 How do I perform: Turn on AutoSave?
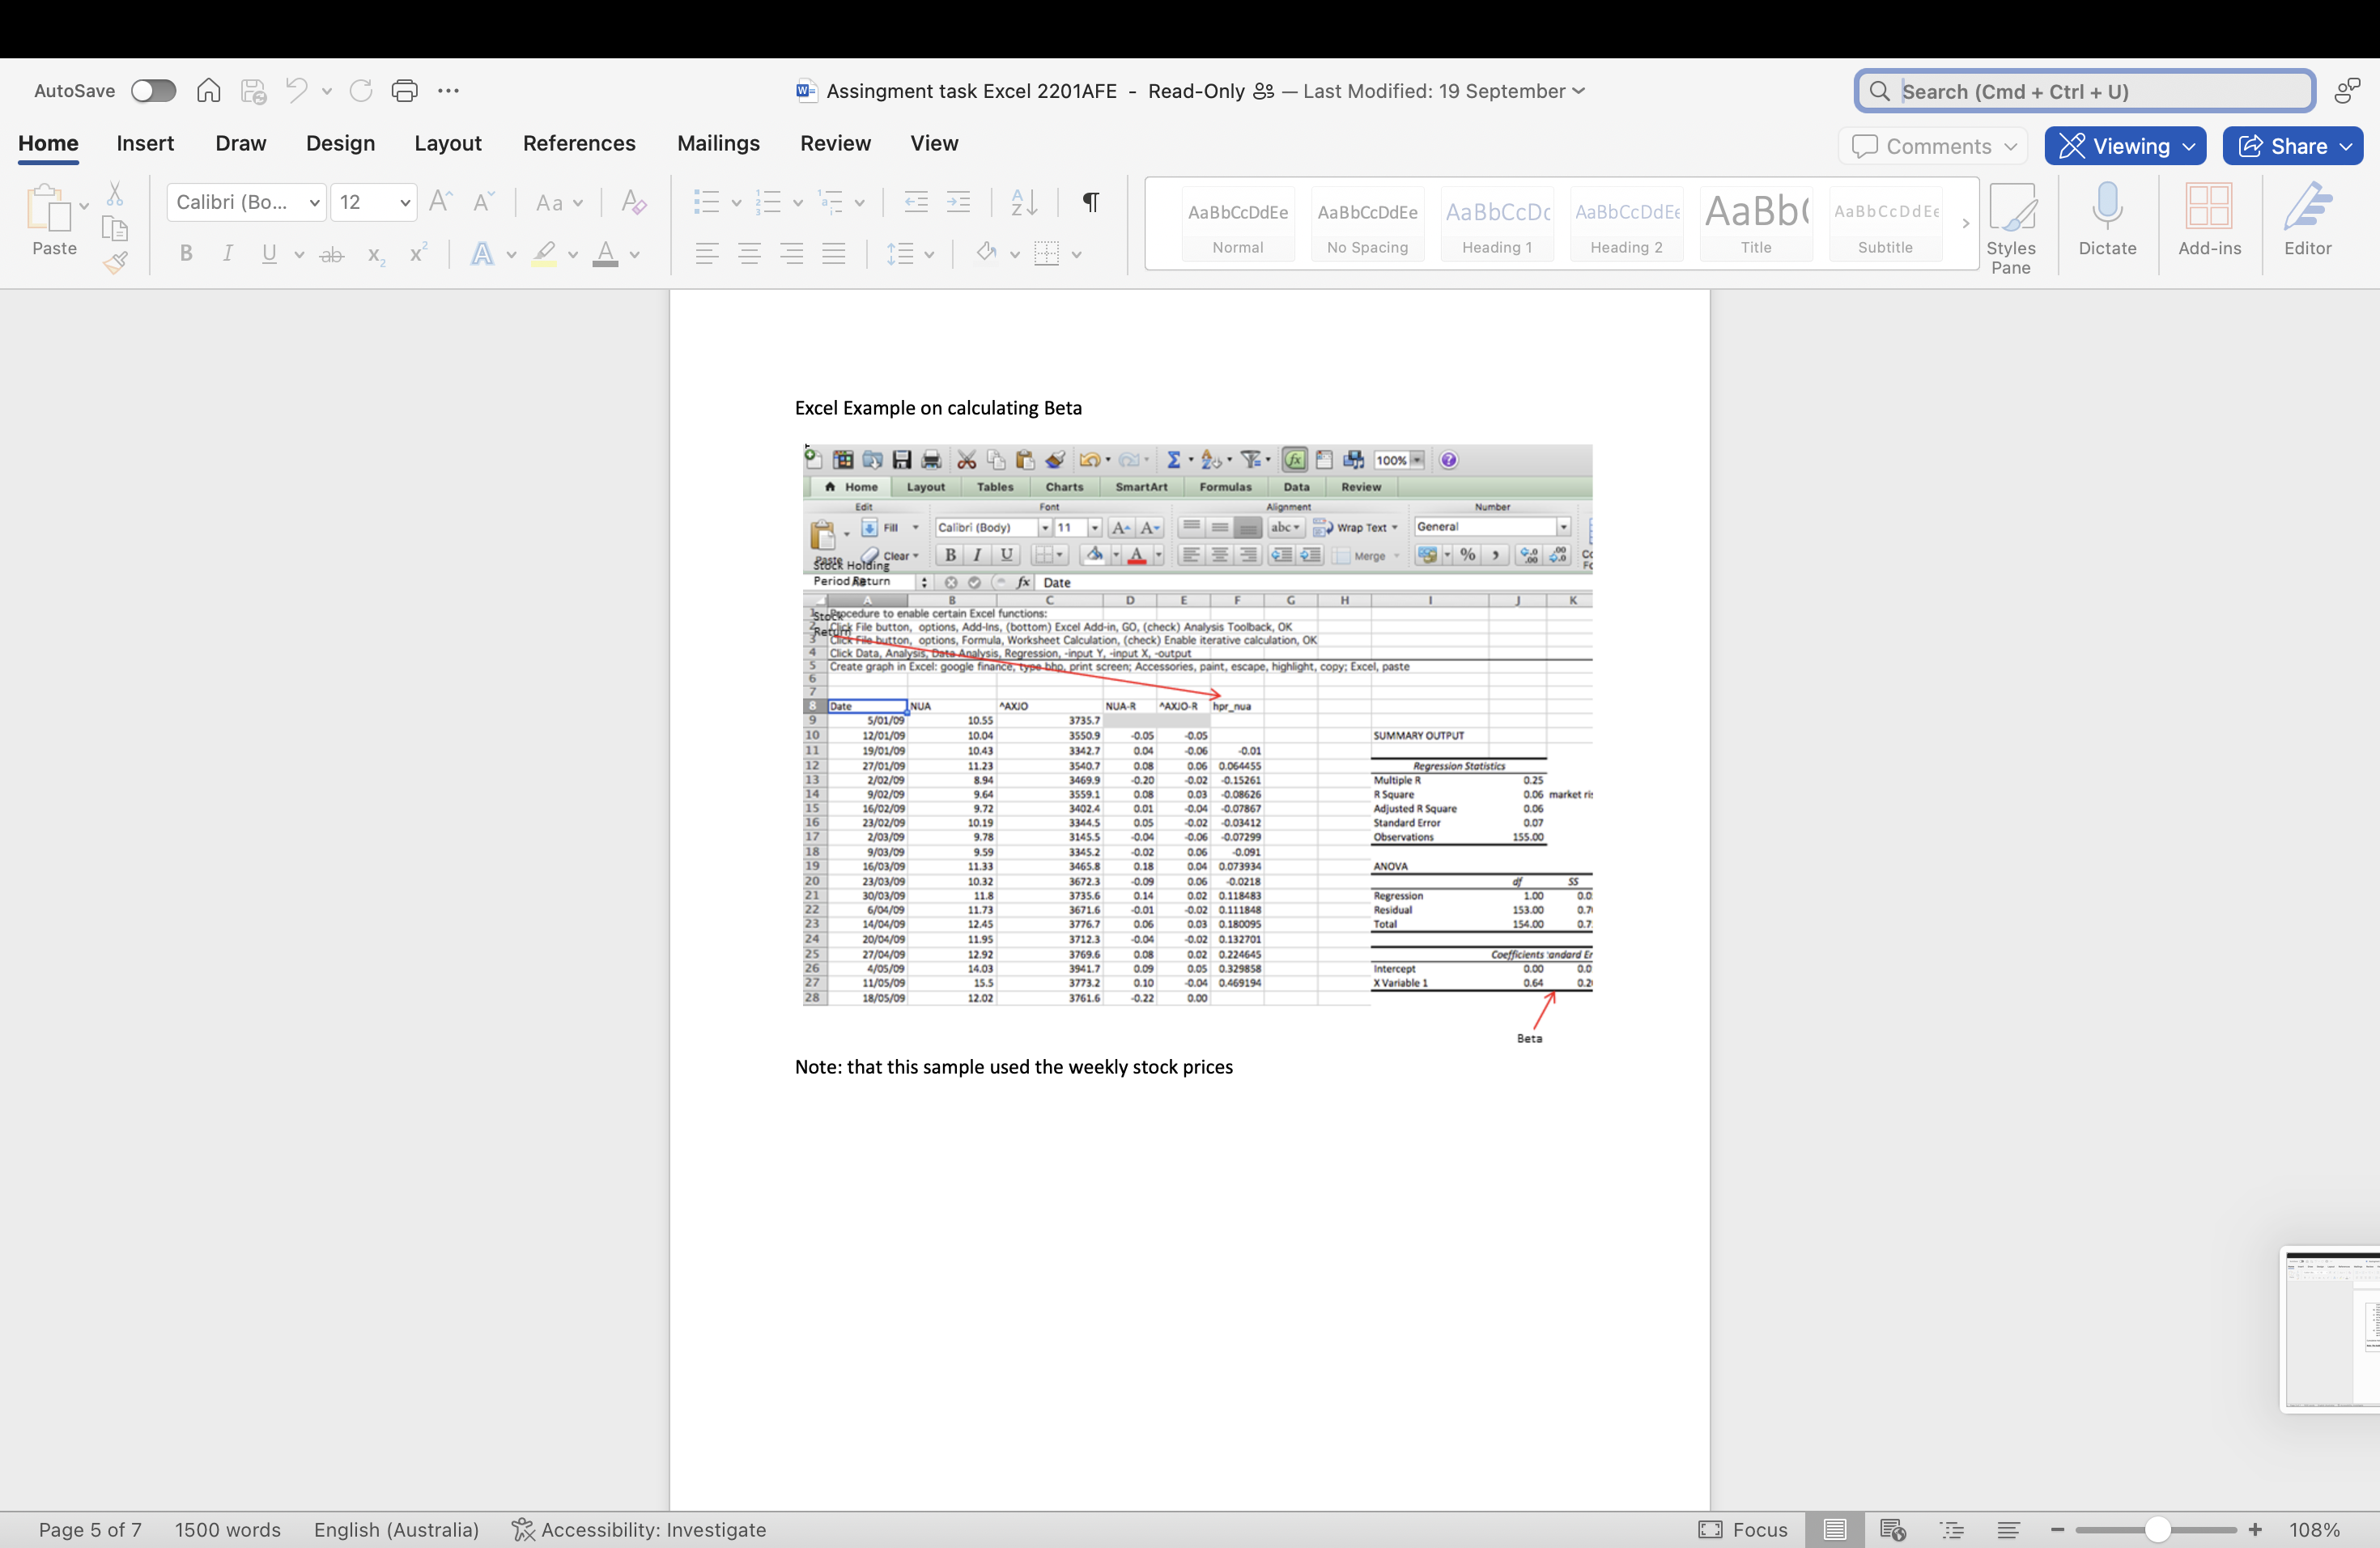tap(153, 90)
